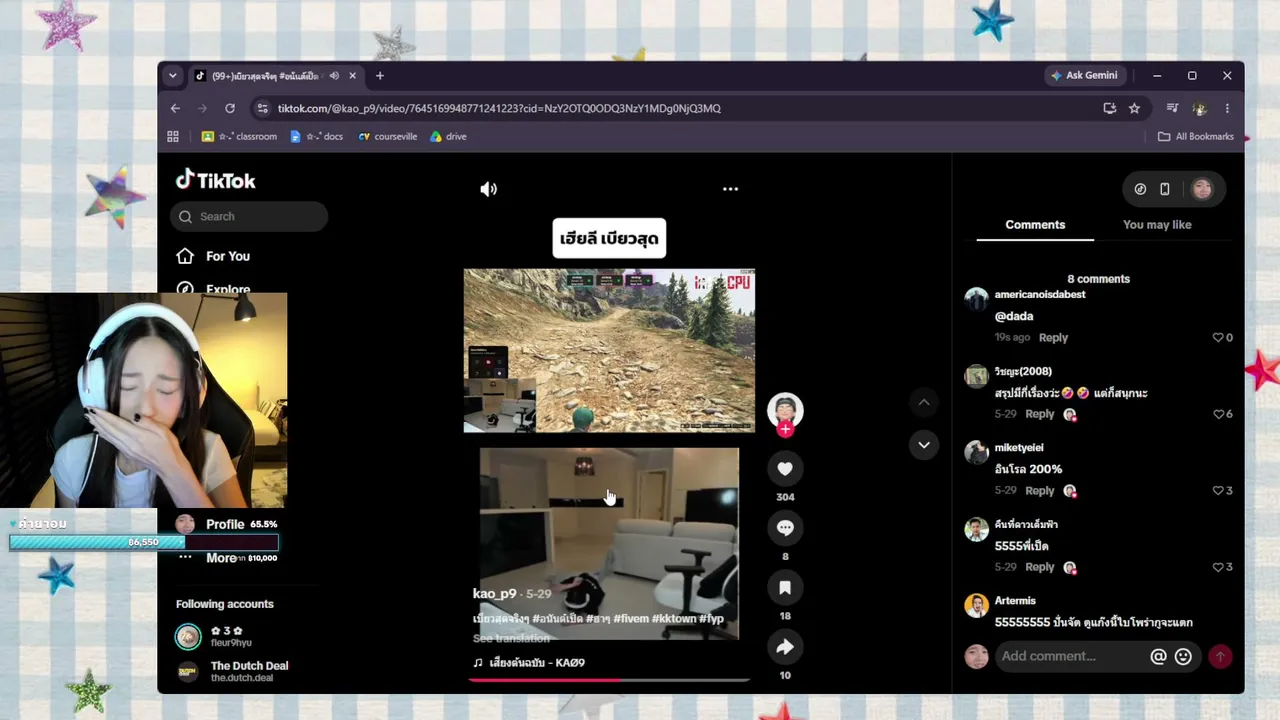The image size is (1280, 720).
Task: Close the TikTok browser tab
Action: point(352,76)
